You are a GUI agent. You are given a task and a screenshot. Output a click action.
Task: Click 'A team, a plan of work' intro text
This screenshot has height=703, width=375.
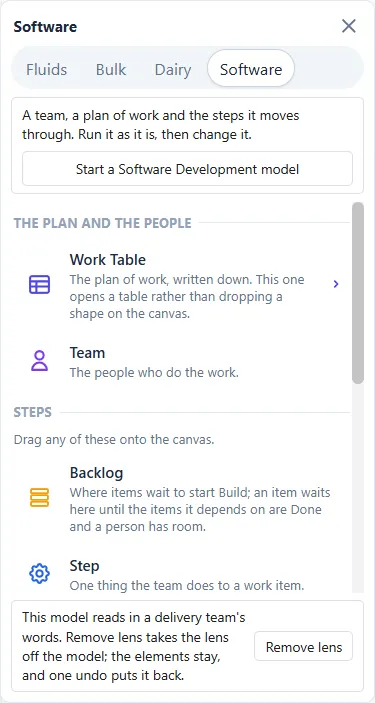[161, 125]
